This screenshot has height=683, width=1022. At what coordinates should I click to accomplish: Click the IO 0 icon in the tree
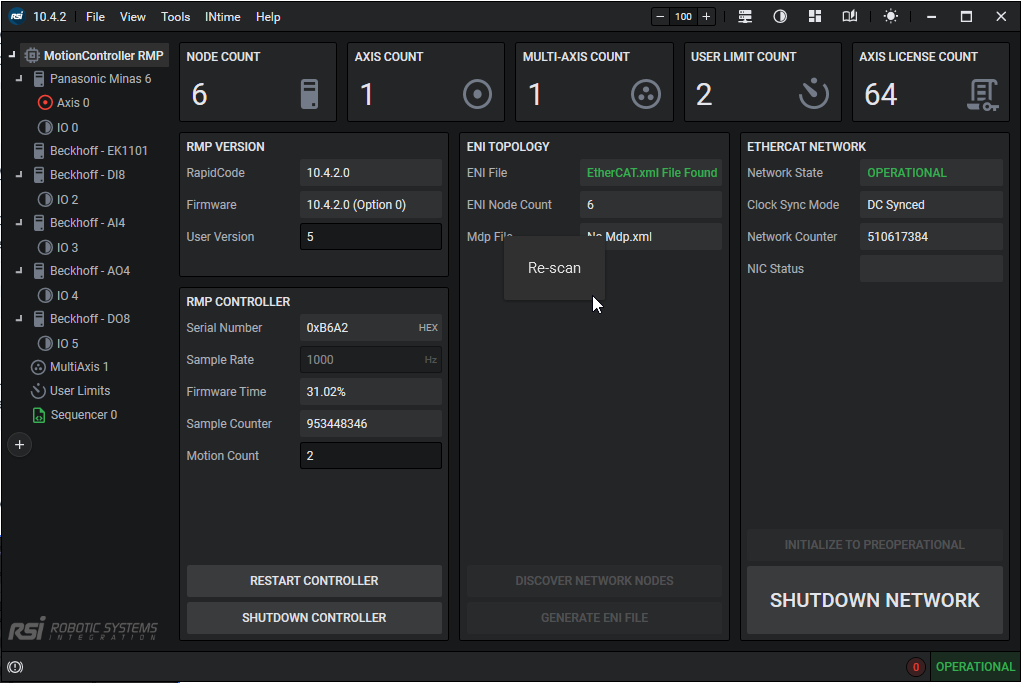45,127
